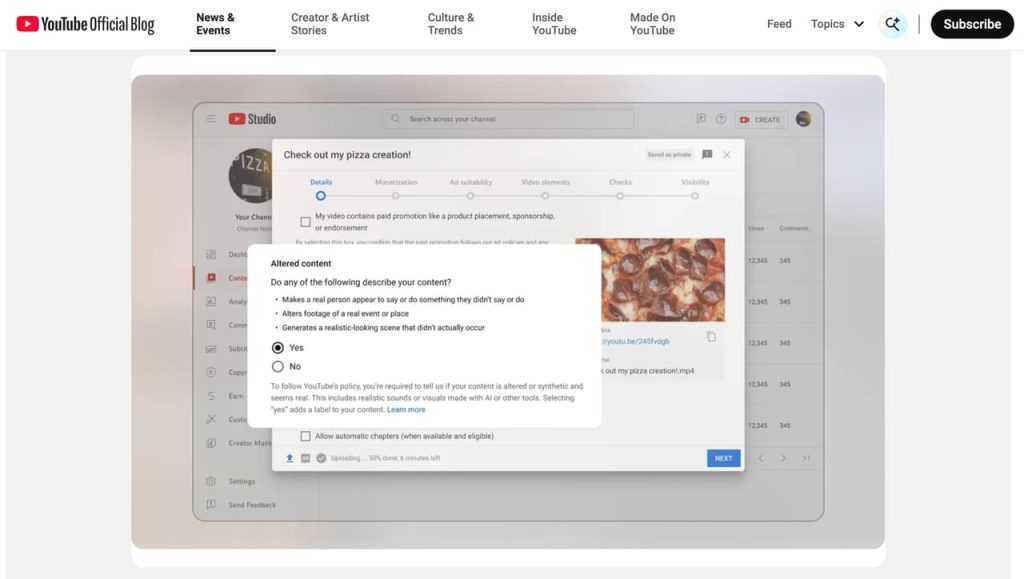Click 'Check out my pizza creation!' title
The image size is (1024, 579).
click(x=347, y=155)
